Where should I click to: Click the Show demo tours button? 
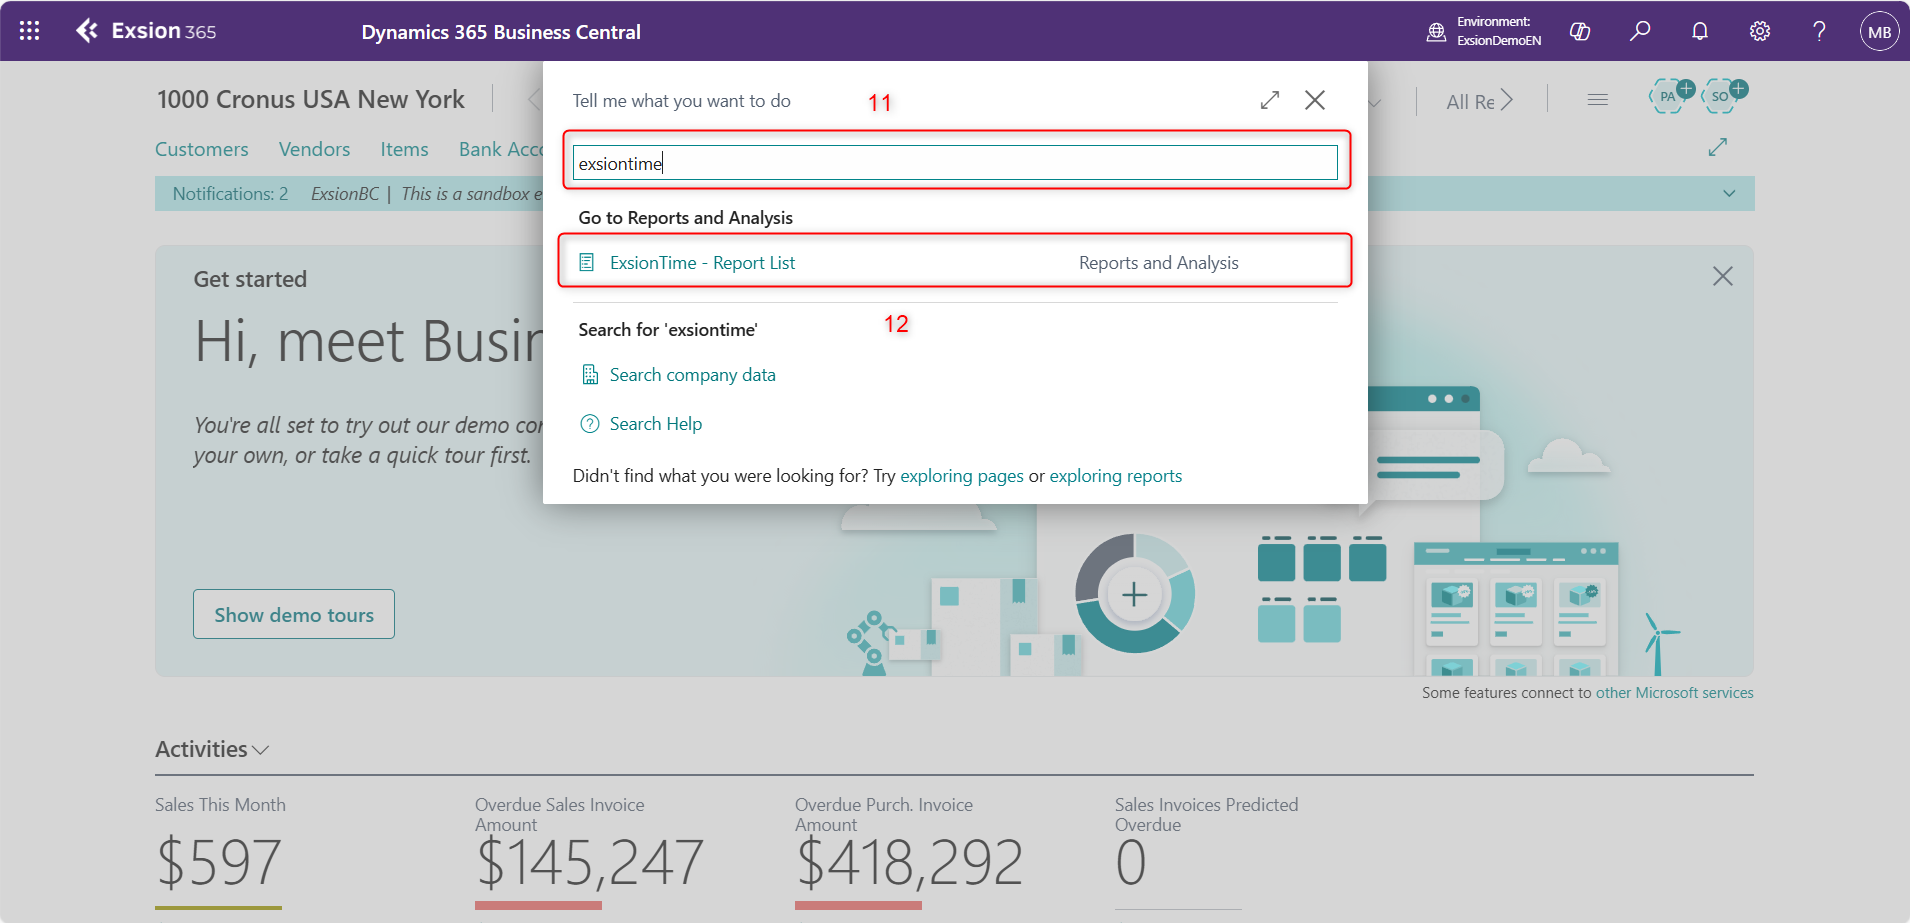pos(294,614)
